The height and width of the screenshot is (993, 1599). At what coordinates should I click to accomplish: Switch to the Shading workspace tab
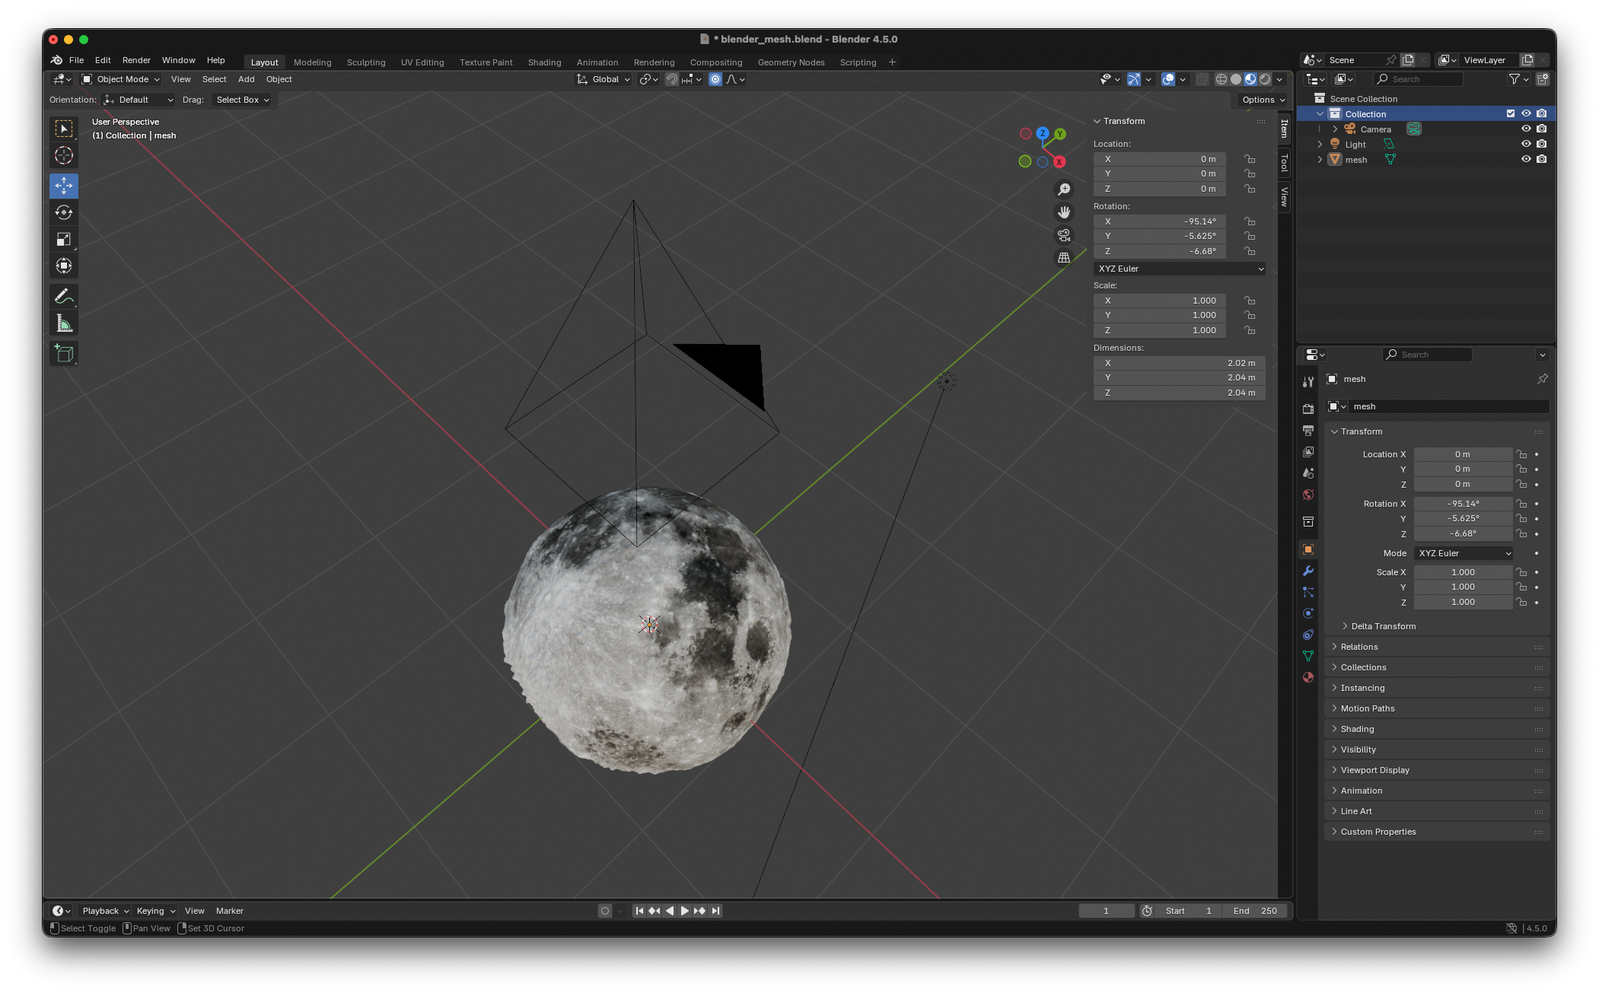pyautogui.click(x=544, y=62)
